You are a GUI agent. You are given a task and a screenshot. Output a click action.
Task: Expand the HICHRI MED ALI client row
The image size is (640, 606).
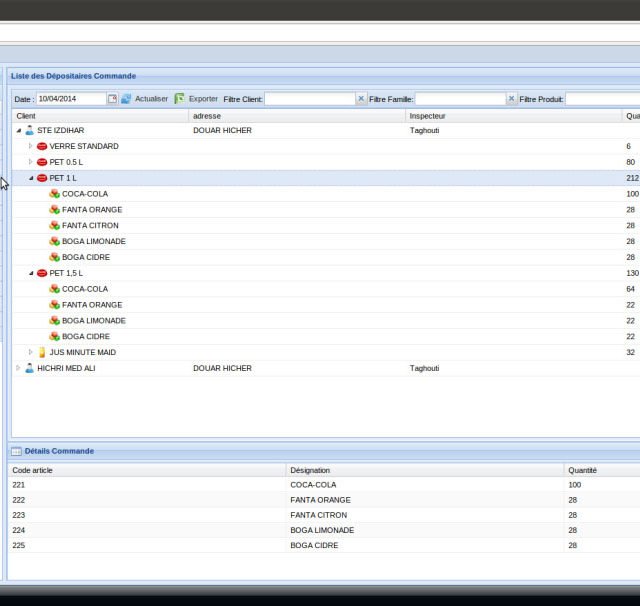[x=18, y=368]
